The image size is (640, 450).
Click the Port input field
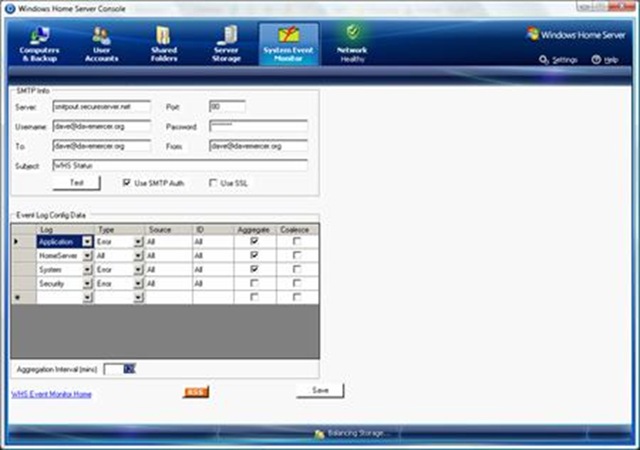click(227, 107)
